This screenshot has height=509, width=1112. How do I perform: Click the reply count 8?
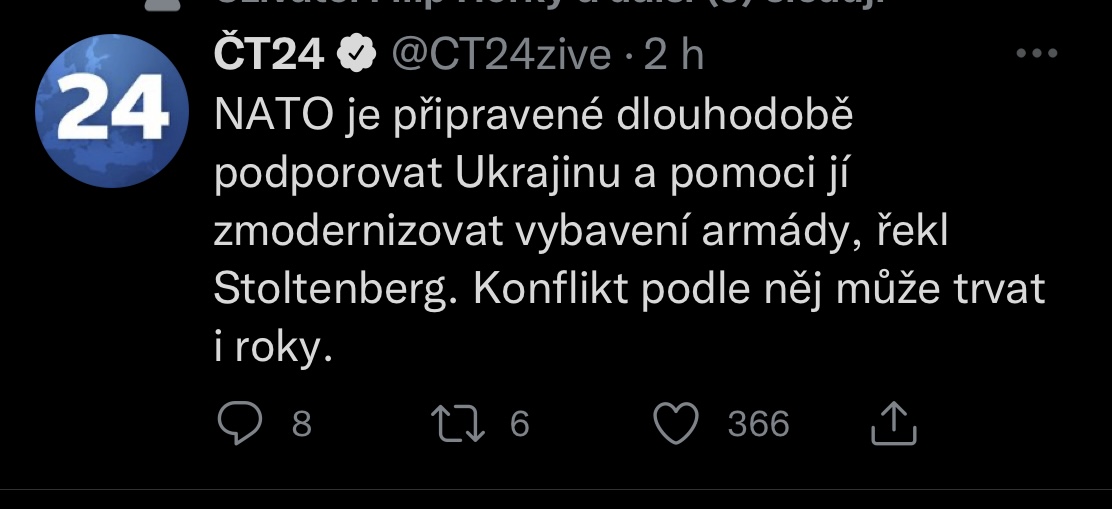click(x=301, y=425)
